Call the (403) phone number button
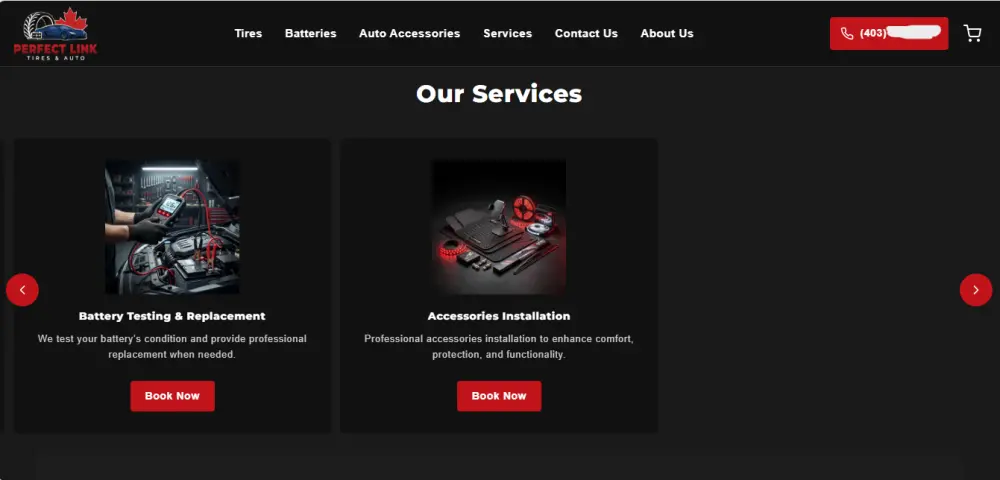1000x480 pixels. [x=889, y=33]
